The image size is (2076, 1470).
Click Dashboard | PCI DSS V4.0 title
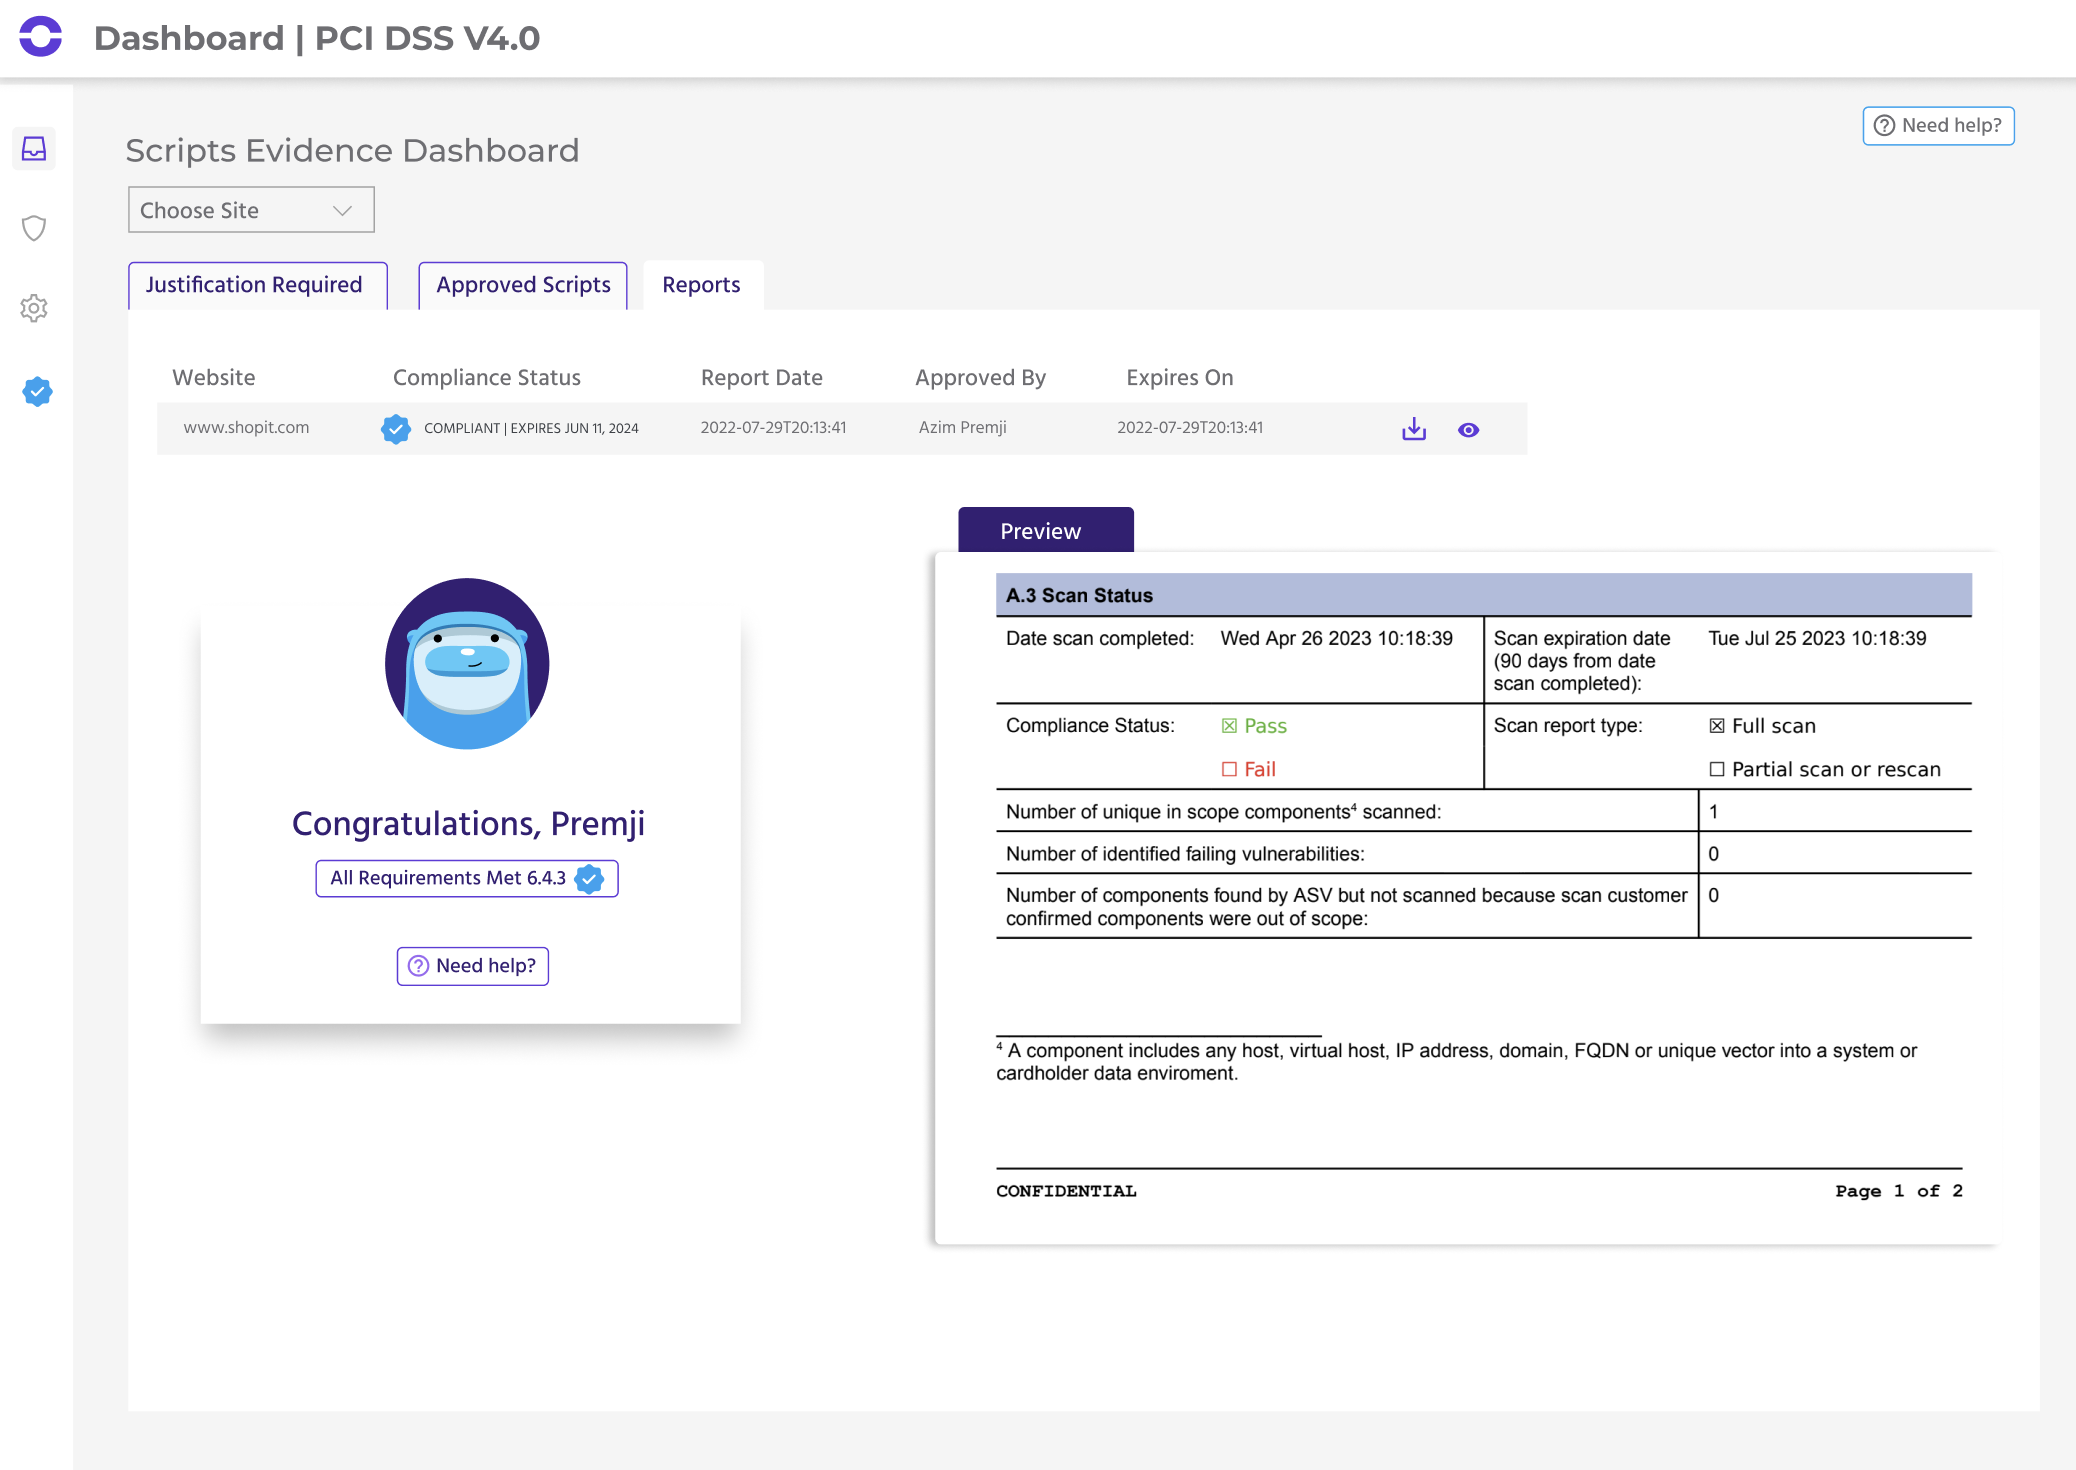click(317, 38)
